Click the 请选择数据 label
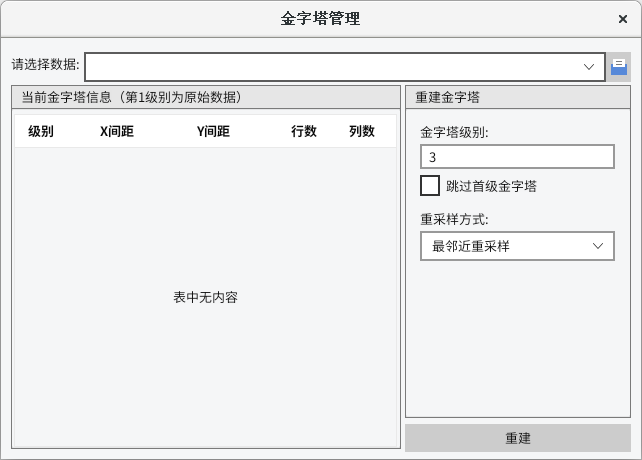The image size is (642, 460). coord(45,65)
